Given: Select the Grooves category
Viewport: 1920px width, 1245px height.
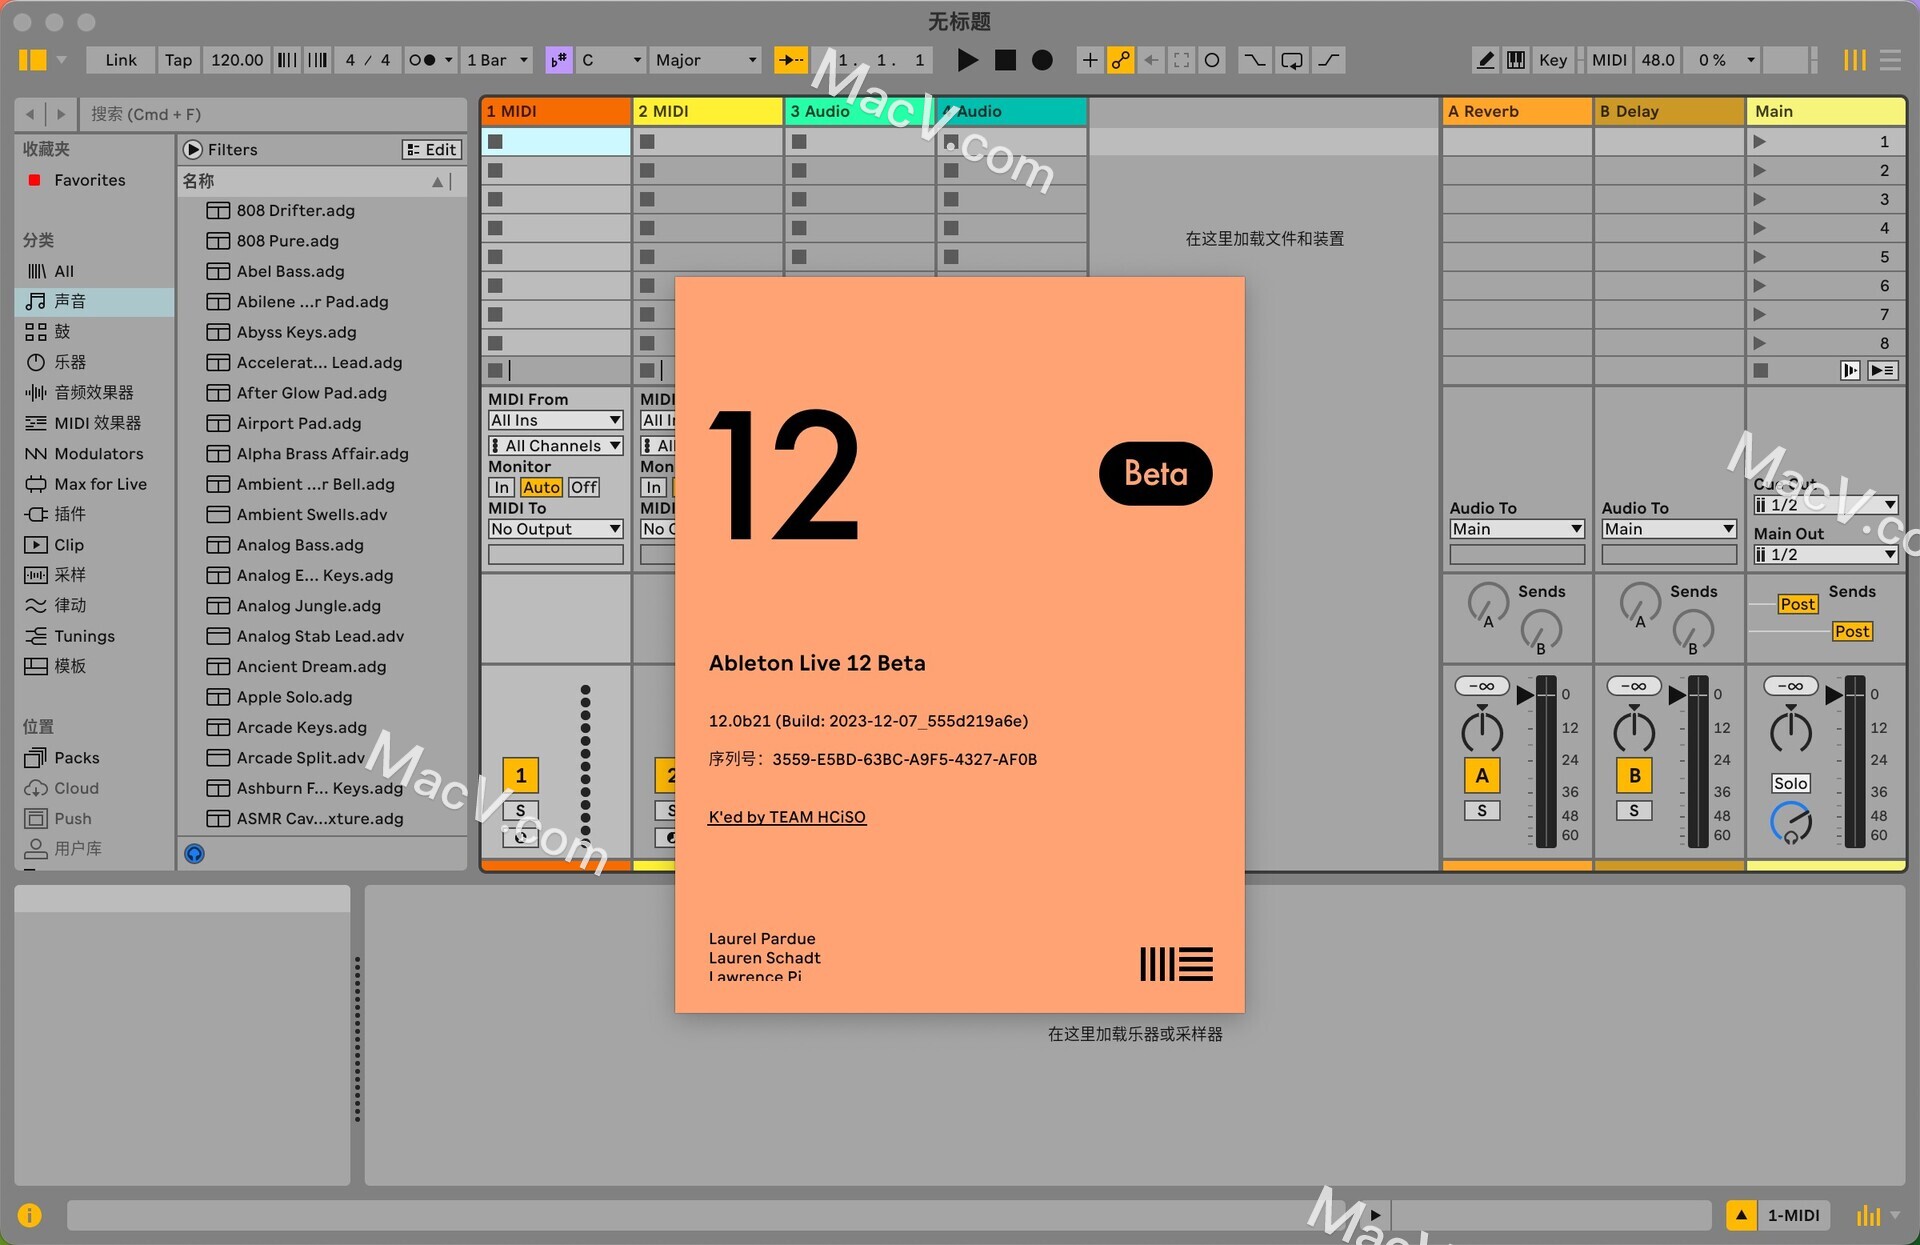Looking at the screenshot, I should pyautogui.click(x=95, y=605).
